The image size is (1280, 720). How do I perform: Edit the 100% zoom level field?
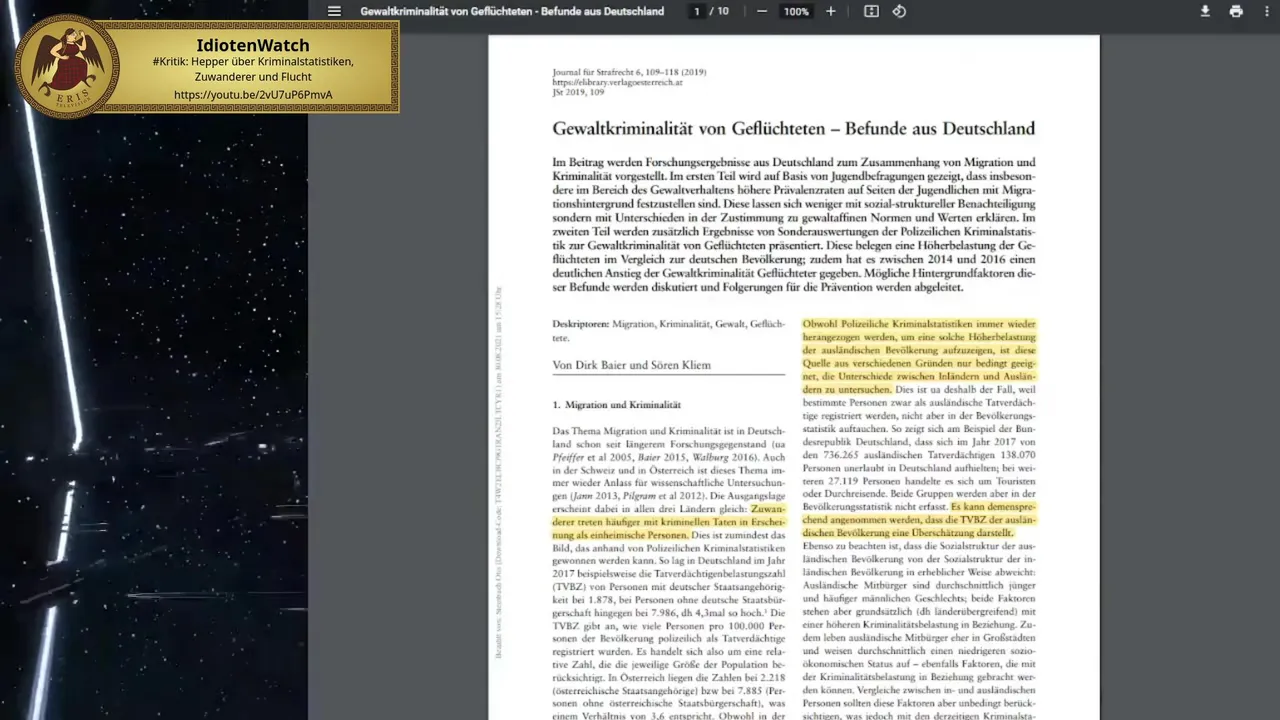click(x=796, y=11)
